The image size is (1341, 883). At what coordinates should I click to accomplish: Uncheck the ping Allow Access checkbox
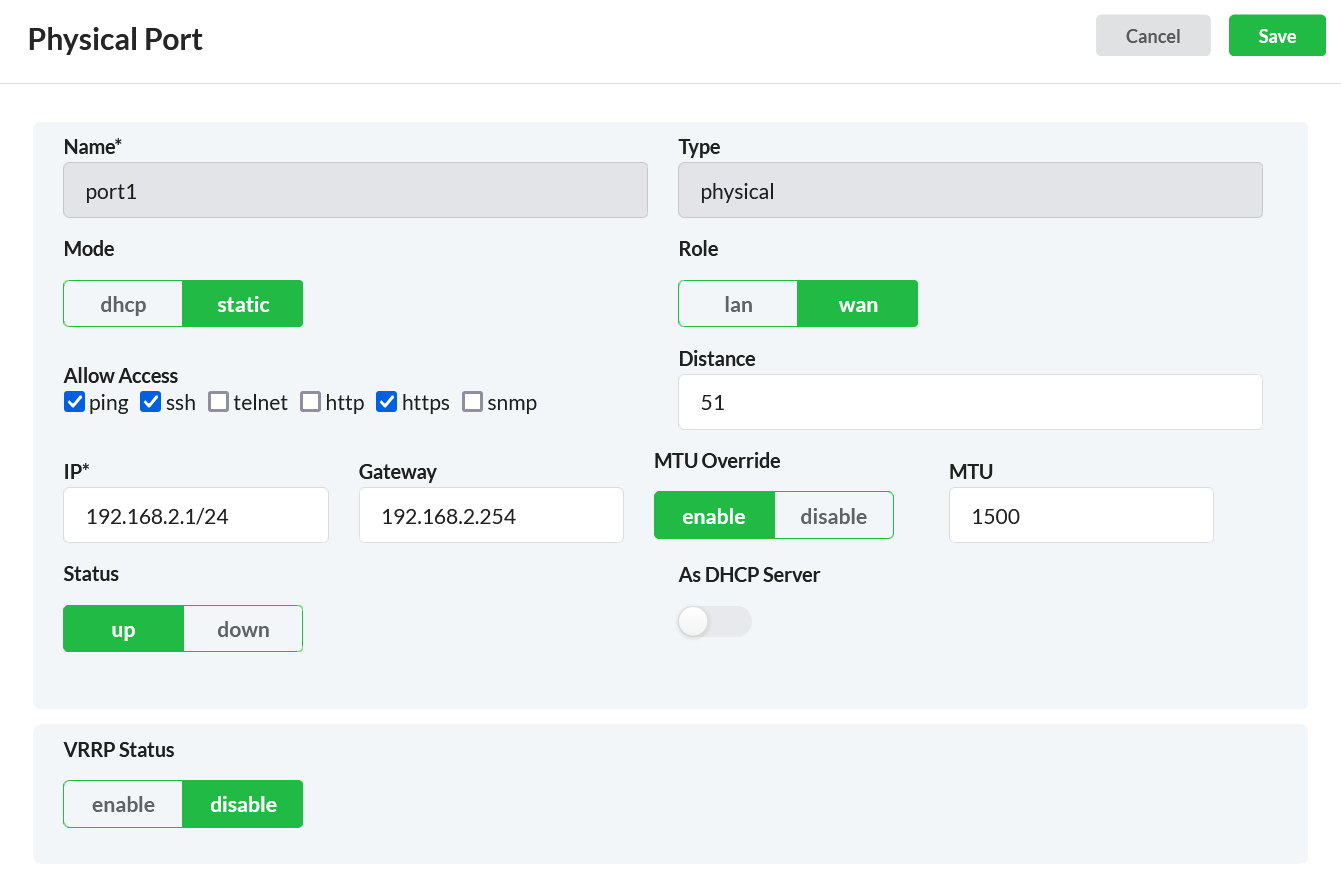[75, 402]
